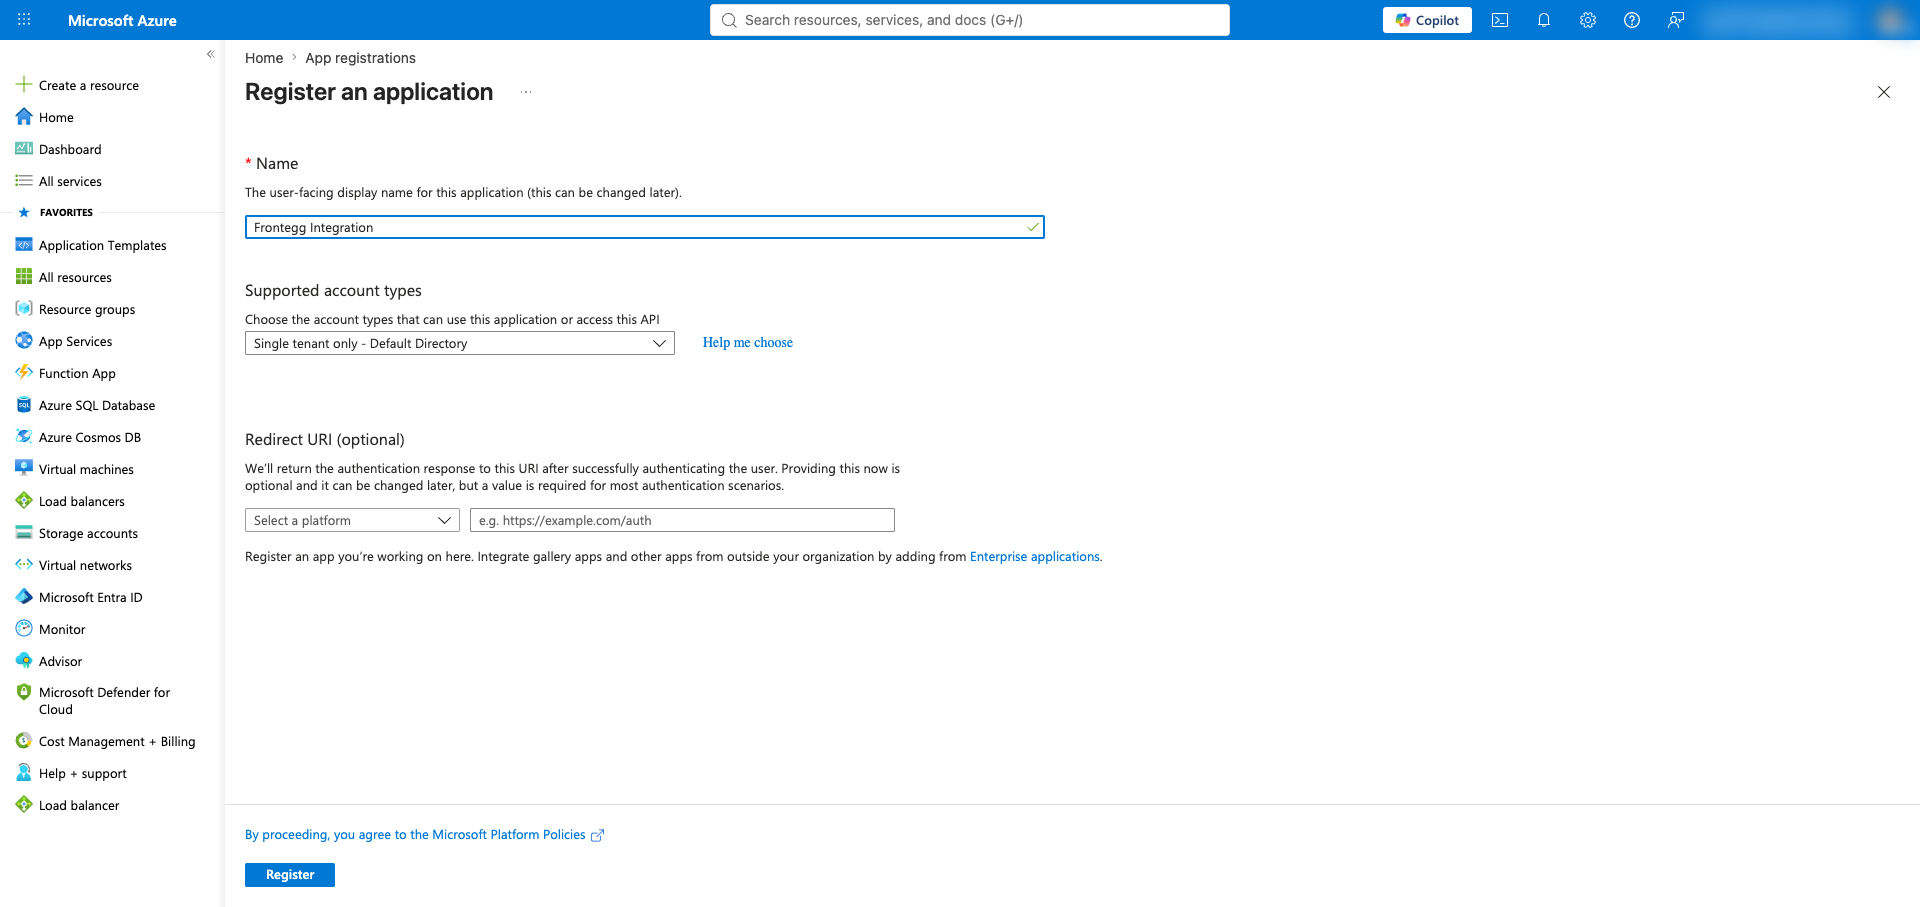The image size is (1920, 907).
Task: Focus the search resources box
Action: tap(970, 20)
